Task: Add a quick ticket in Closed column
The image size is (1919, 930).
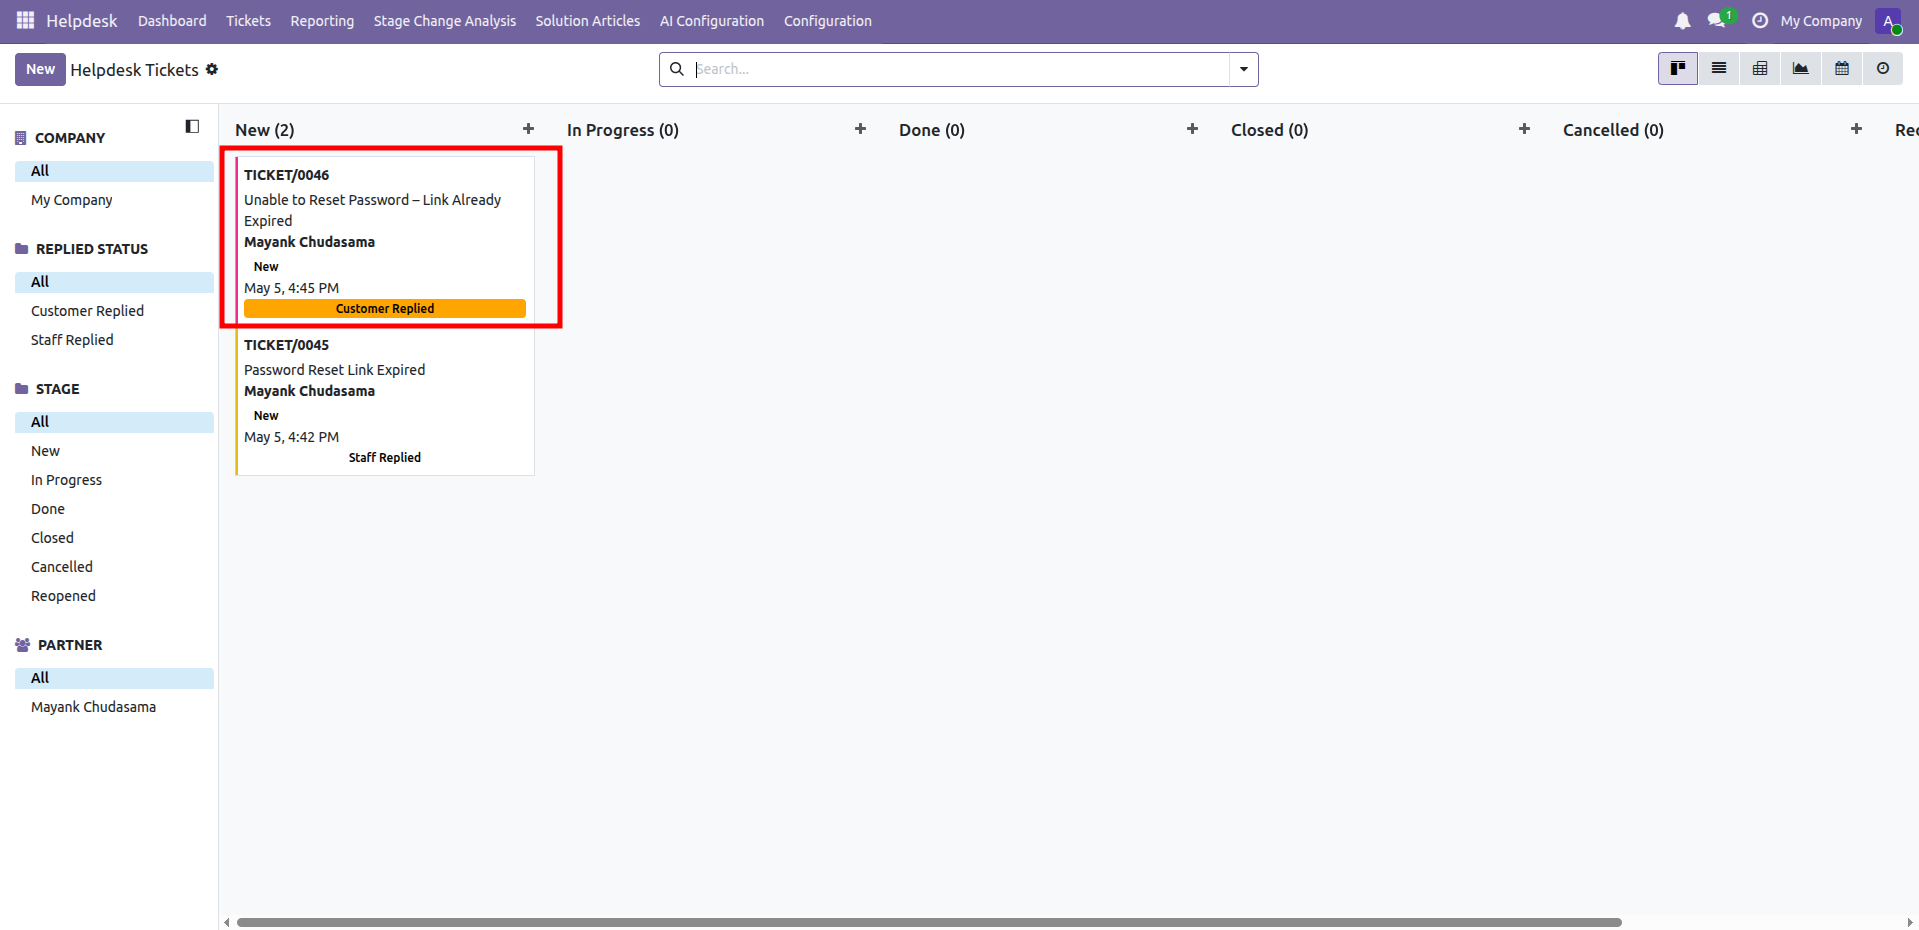Action: [1524, 129]
